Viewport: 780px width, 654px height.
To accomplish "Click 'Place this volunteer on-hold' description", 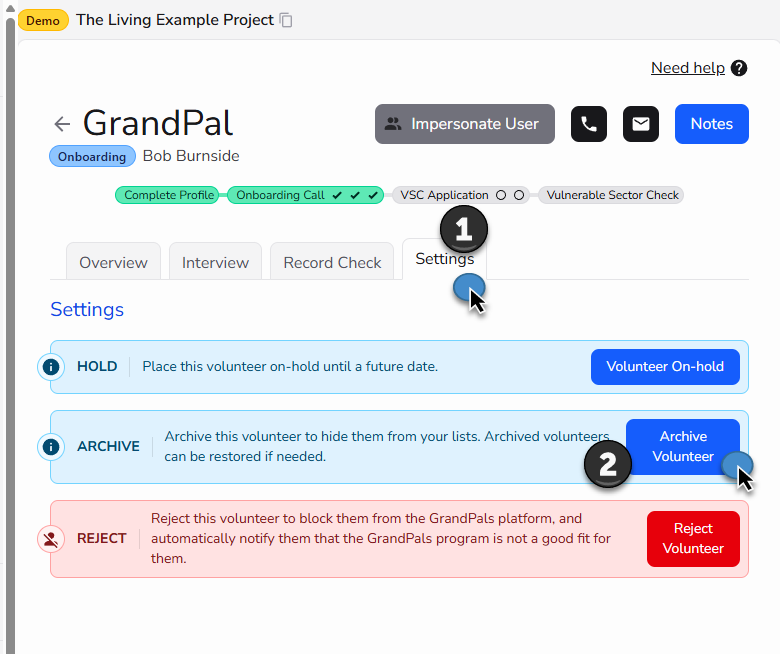I will [290, 367].
